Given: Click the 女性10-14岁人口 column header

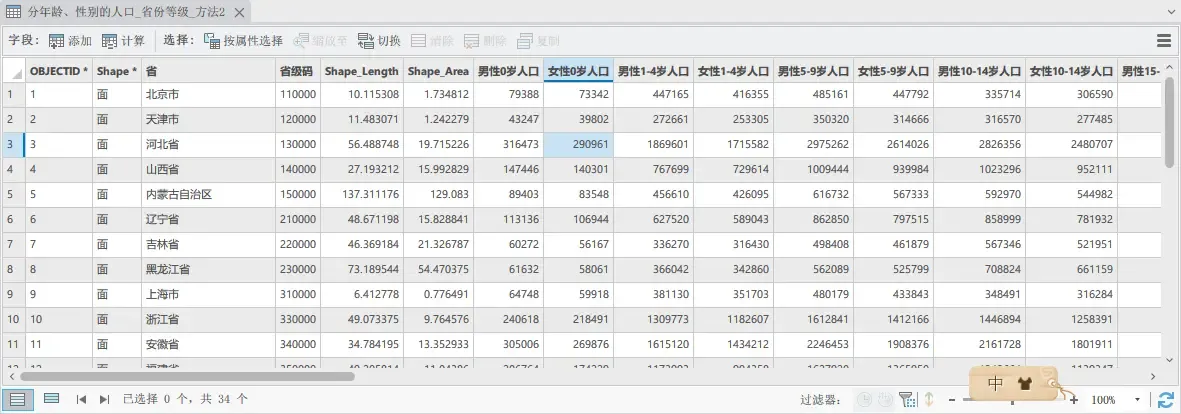Looking at the screenshot, I should pos(1071,72).
